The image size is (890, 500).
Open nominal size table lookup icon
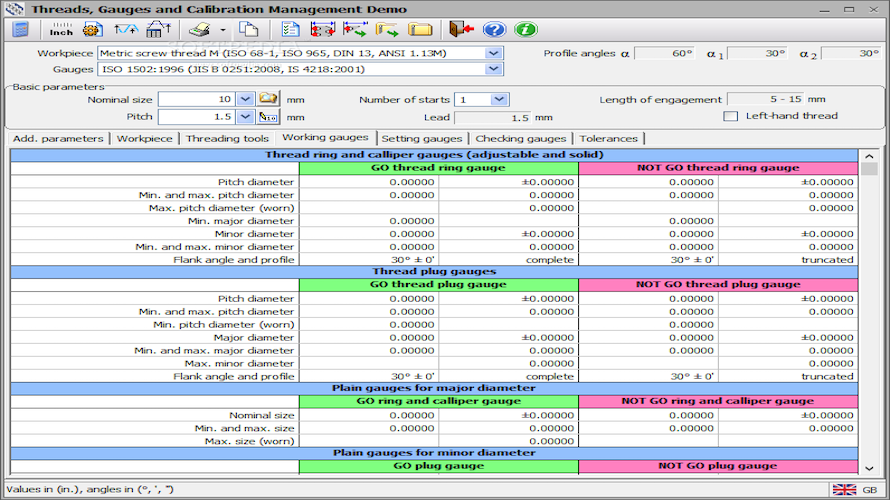[268, 99]
